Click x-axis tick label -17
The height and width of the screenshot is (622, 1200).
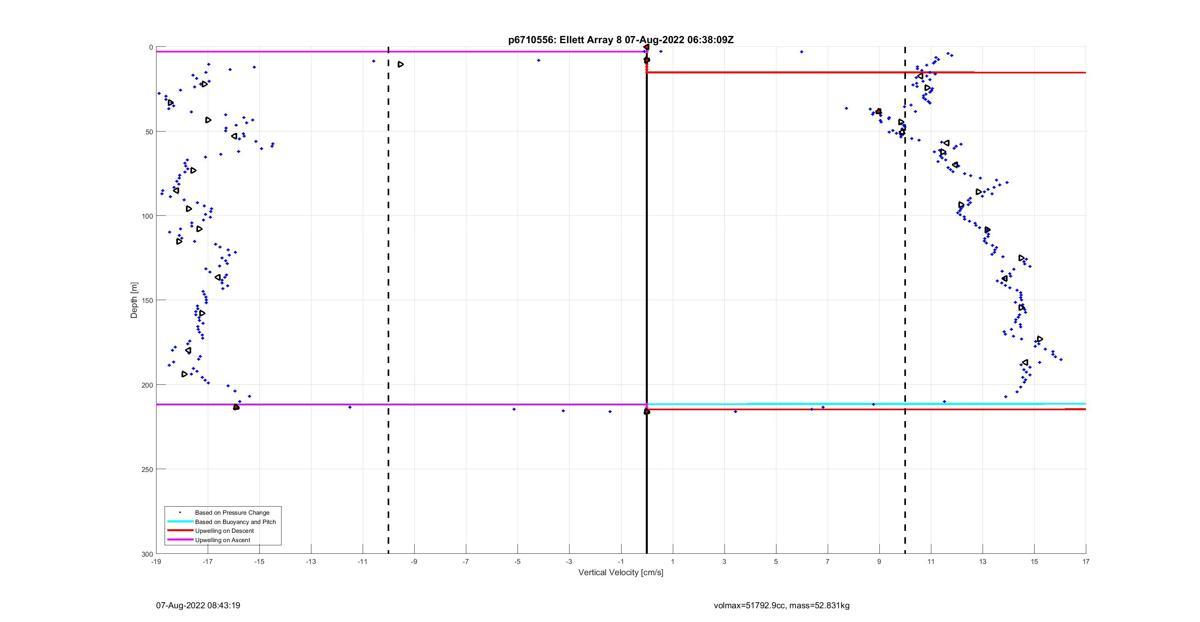pos(207,562)
